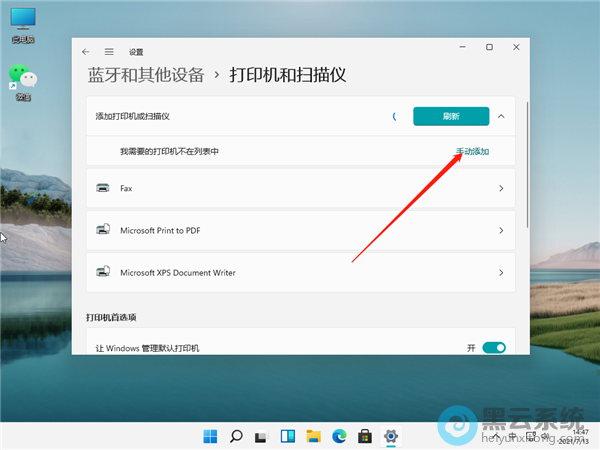Screen dimensions: 600x450
Task: Click the Settings gear in taskbar
Action: [x=391, y=436]
